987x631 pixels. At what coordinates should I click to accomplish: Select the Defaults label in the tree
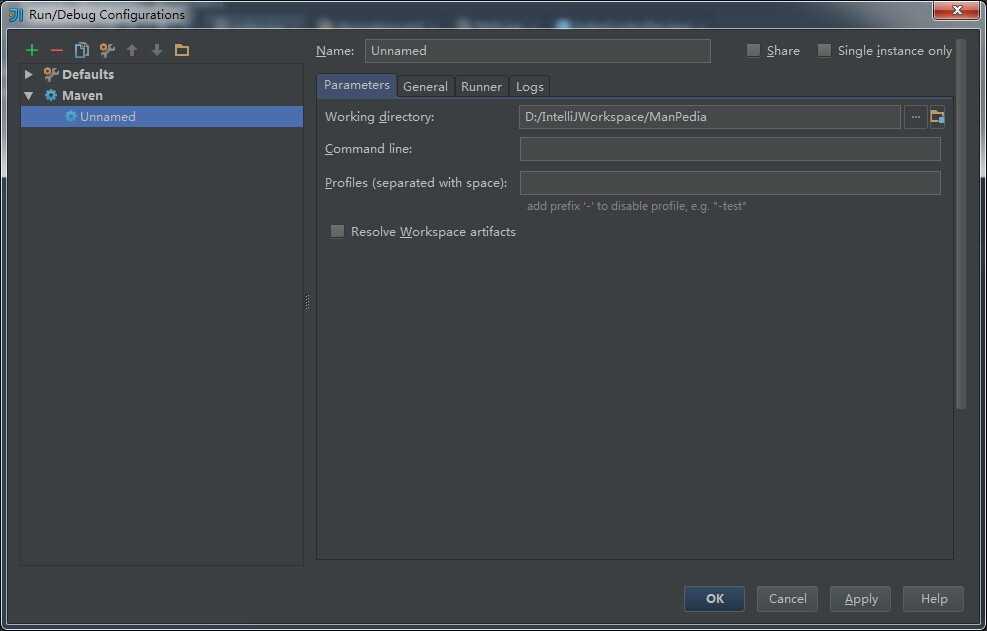click(87, 74)
